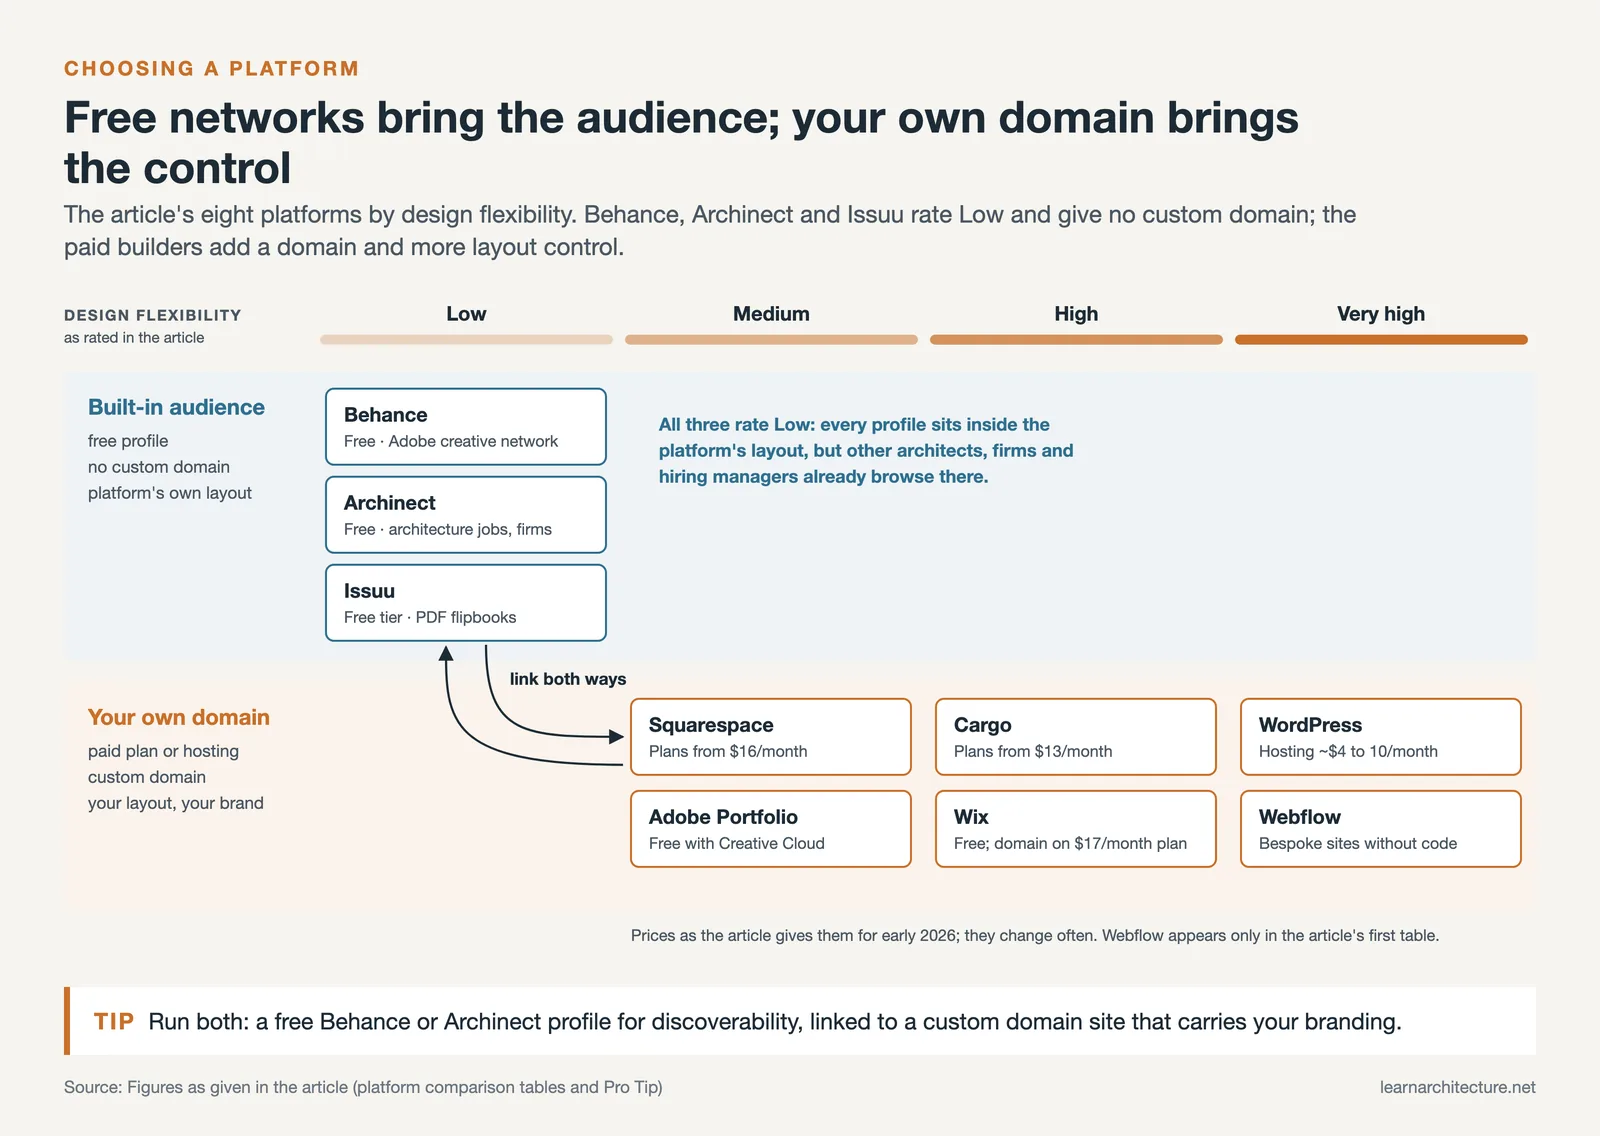Click the Medium flexibility color bar
The height and width of the screenshot is (1136, 1600).
tap(771, 340)
